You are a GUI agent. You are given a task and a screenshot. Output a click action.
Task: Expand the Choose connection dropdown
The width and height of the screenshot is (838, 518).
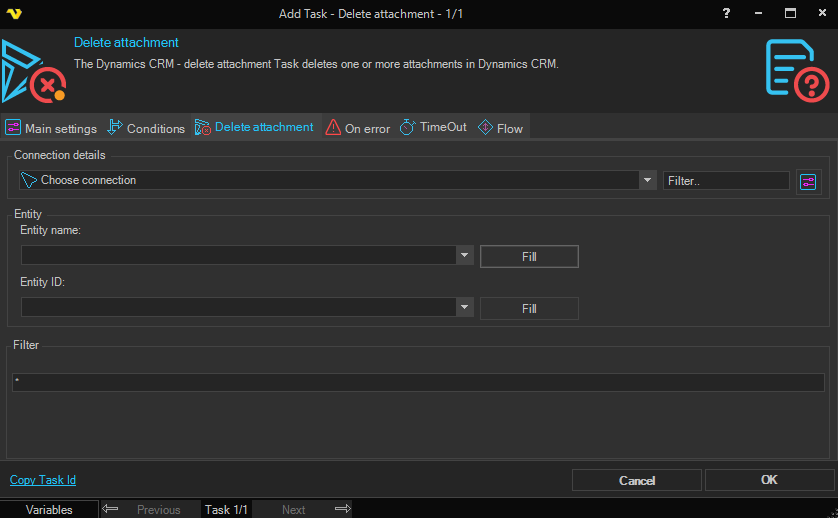click(647, 181)
